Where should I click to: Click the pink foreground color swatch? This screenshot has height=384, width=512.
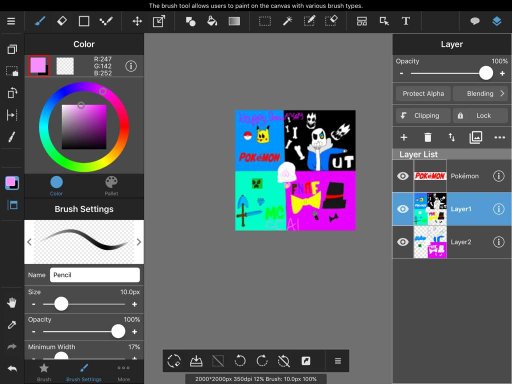(38, 65)
